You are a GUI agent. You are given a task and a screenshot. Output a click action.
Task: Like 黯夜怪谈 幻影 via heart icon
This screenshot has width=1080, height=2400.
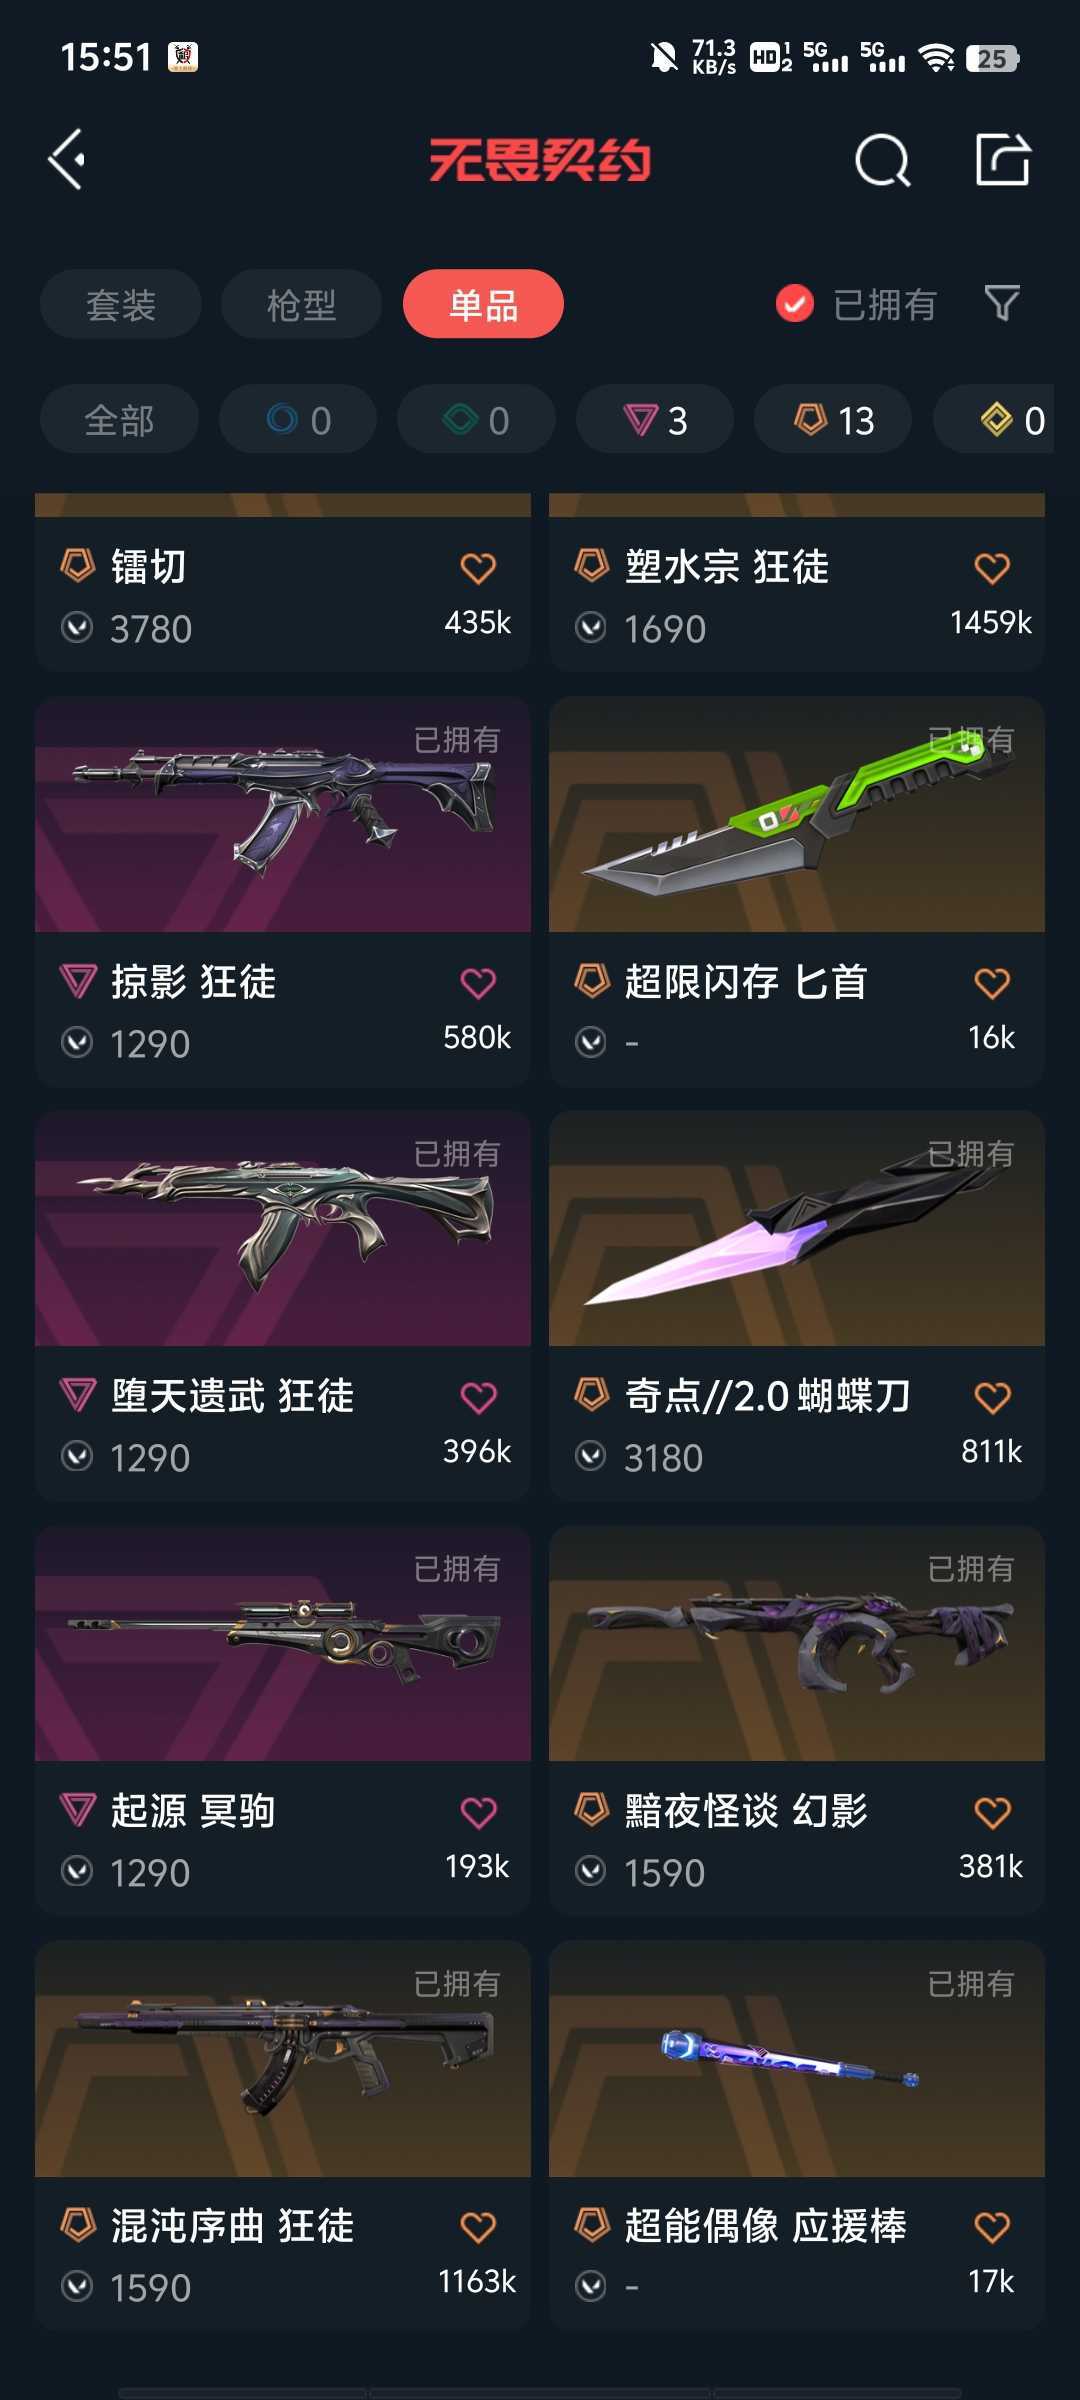point(992,1812)
